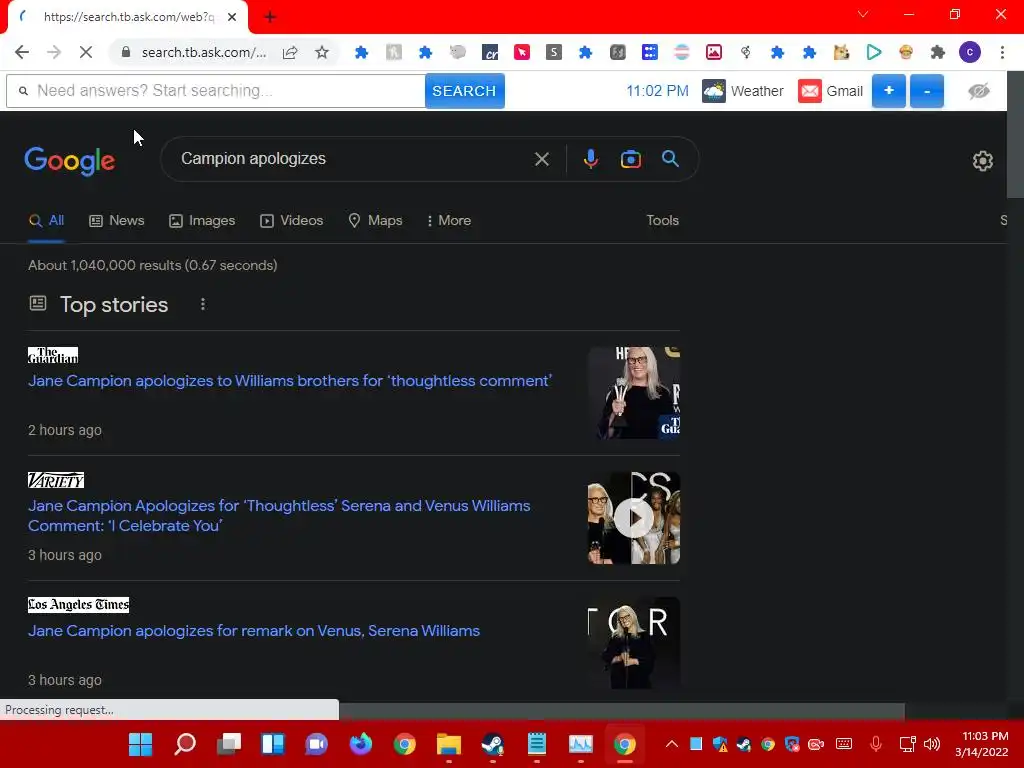Click the 'S' extension icon

554,52
